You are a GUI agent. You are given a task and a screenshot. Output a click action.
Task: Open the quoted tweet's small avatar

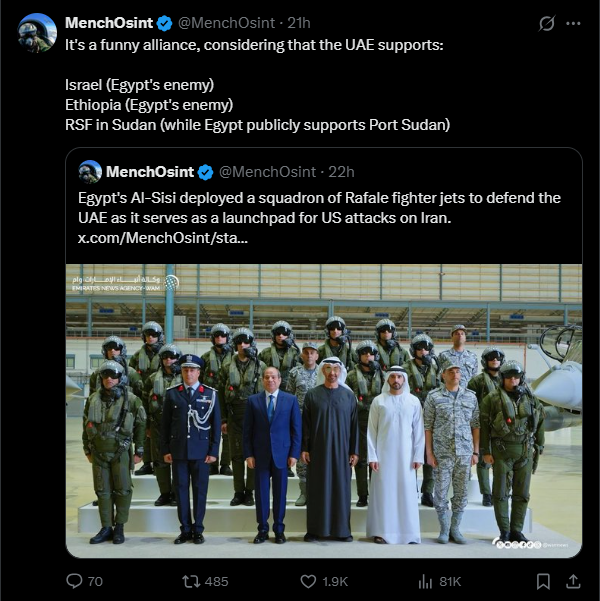[90, 172]
